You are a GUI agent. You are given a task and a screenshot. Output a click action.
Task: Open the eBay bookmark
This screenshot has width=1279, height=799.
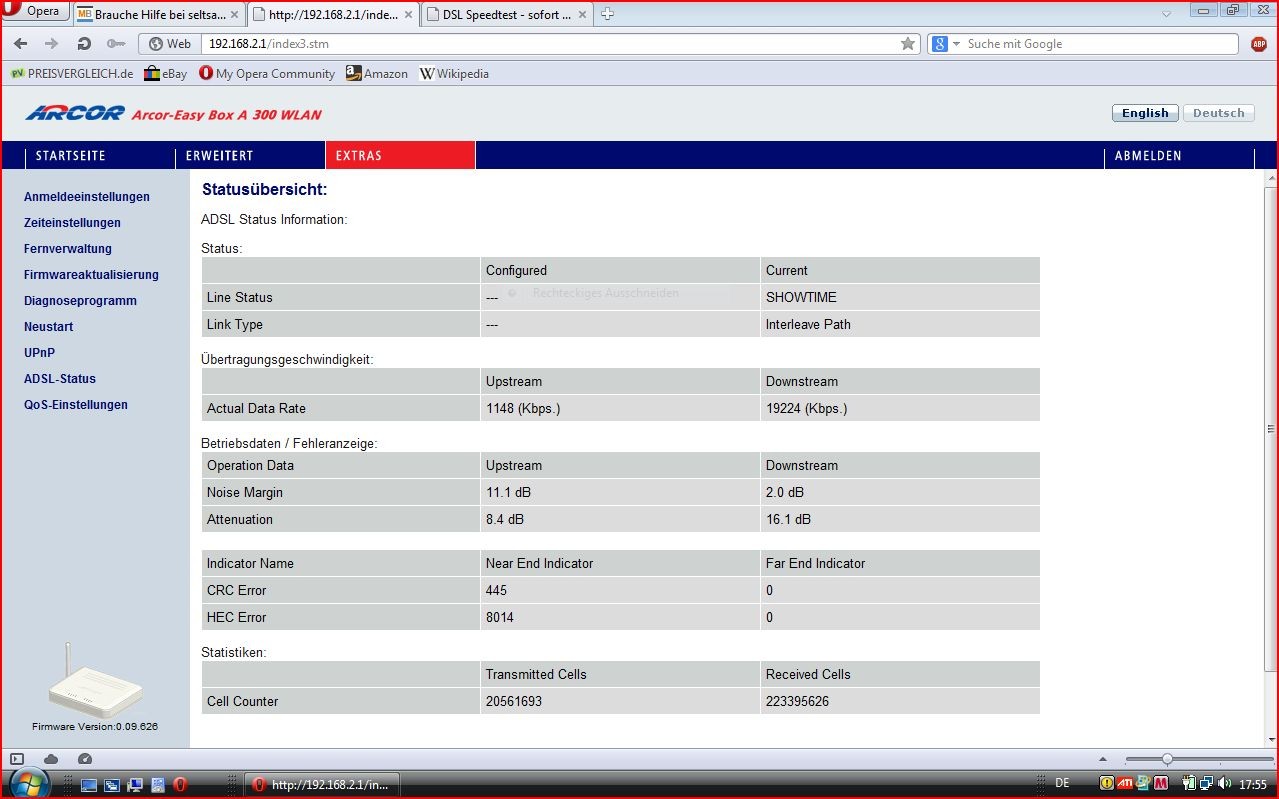click(166, 73)
